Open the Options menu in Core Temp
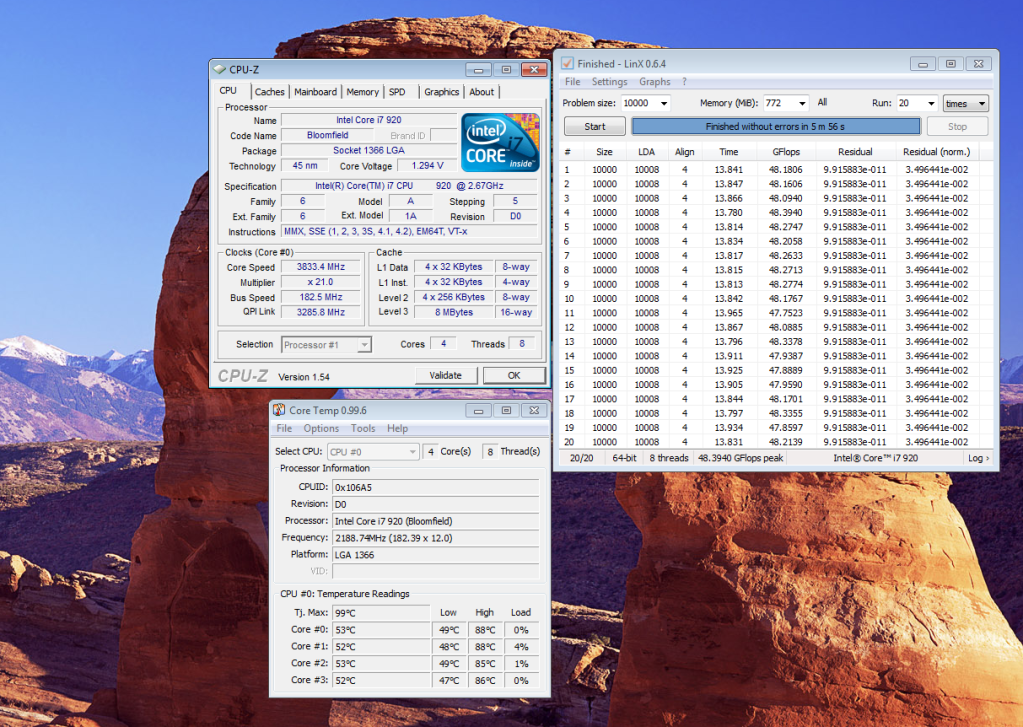Screen dimensions: 1023x727 click(321, 428)
